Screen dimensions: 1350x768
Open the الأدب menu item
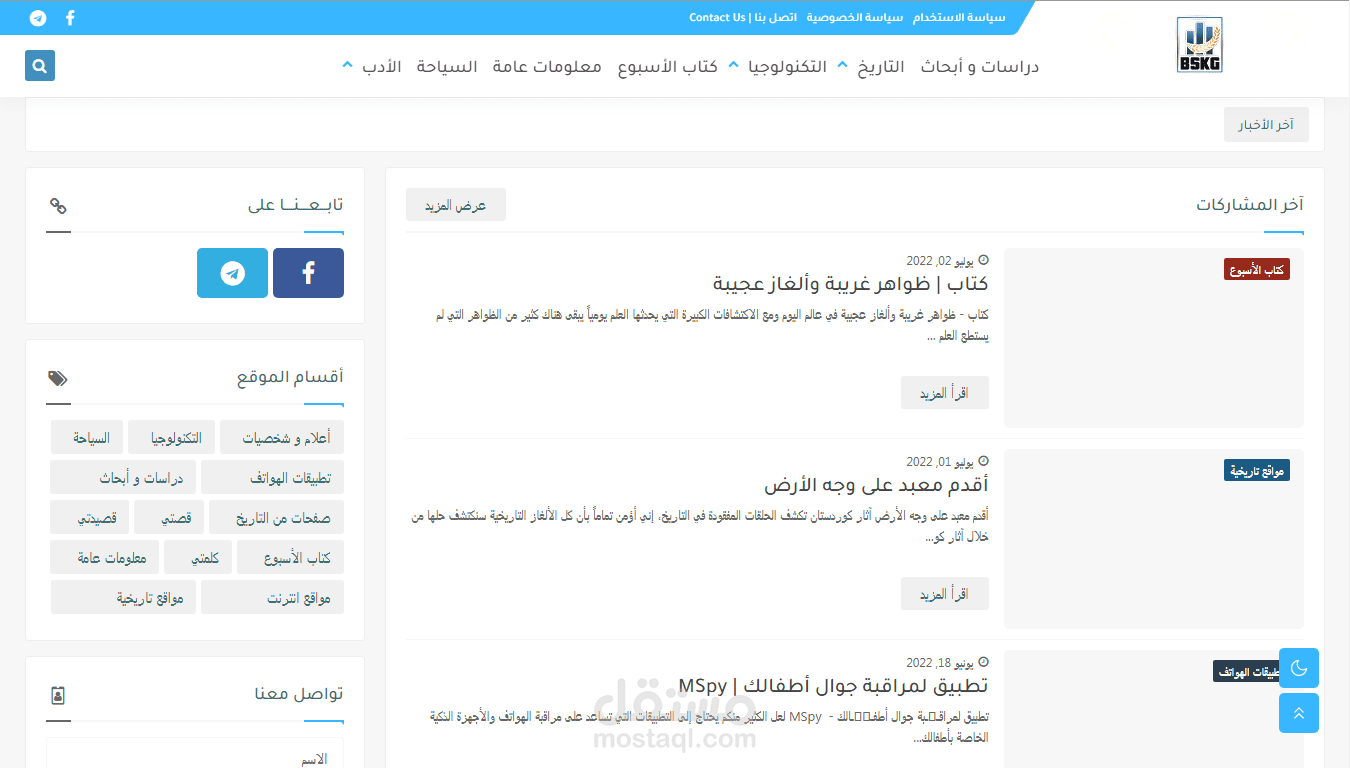click(381, 67)
